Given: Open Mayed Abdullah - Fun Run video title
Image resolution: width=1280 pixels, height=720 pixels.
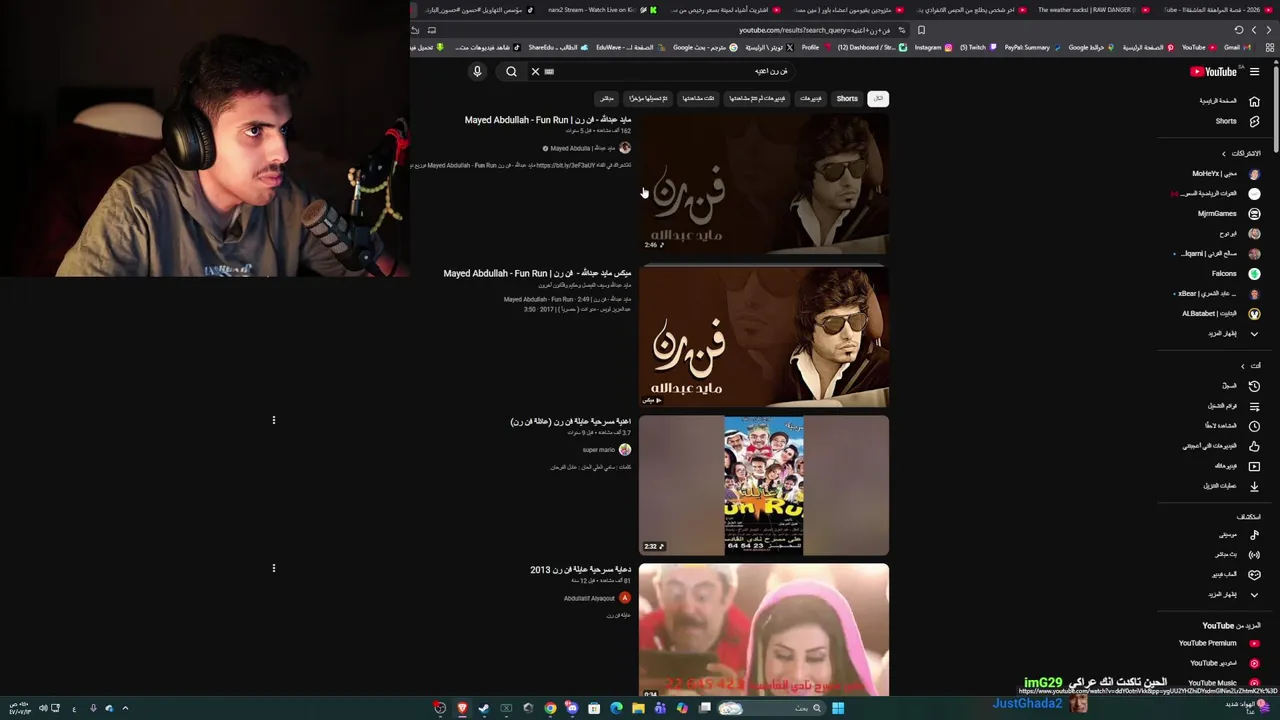Looking at the screenshot, I should 548,120.
